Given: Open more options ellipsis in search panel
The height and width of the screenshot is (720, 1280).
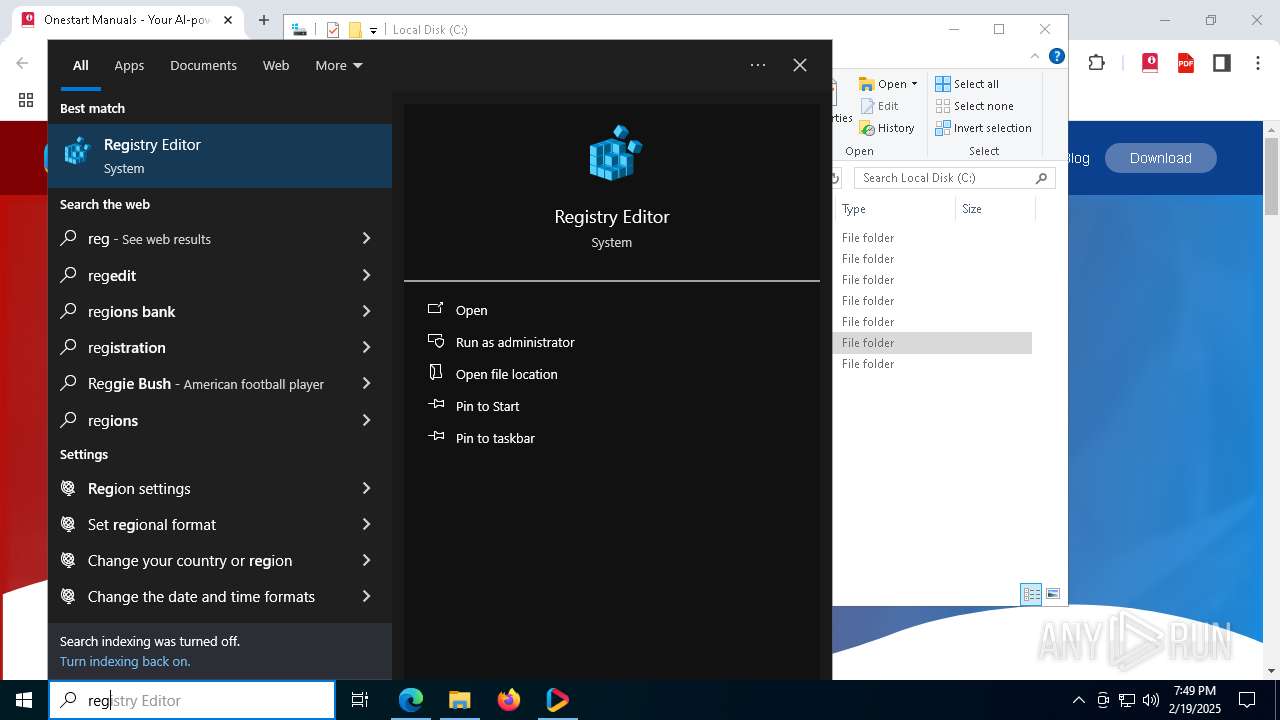Looking at the screenshot, I should [758, 65].
